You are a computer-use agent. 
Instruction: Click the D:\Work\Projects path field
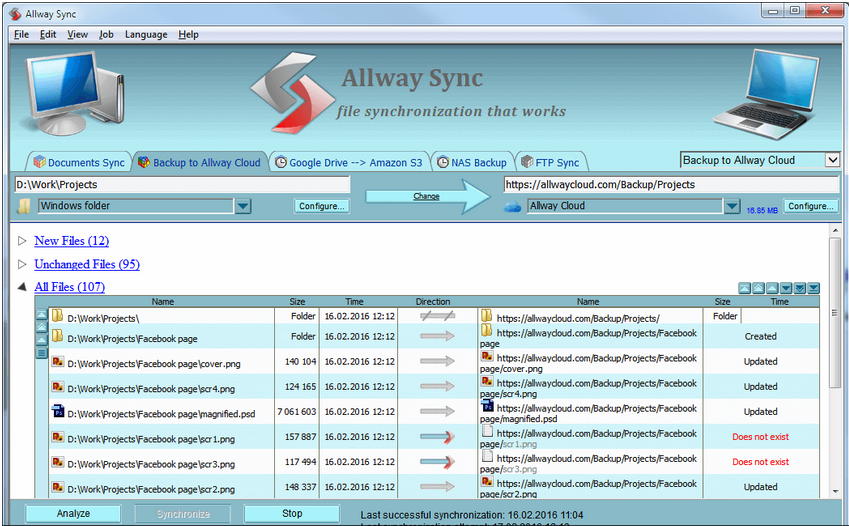[182, 185]
